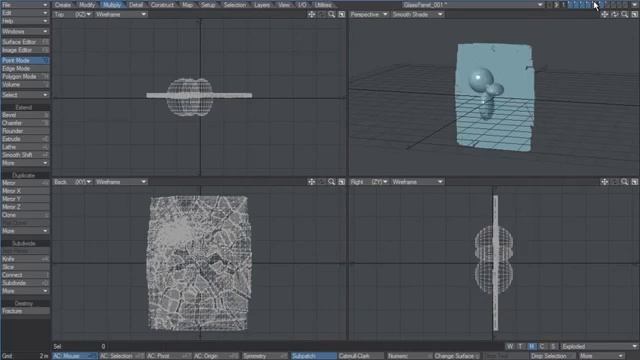Viewport: 640px width, 360px height.
Task: Open the Wireframe dropdown of the Right viewport
Action: coord(417,182)
